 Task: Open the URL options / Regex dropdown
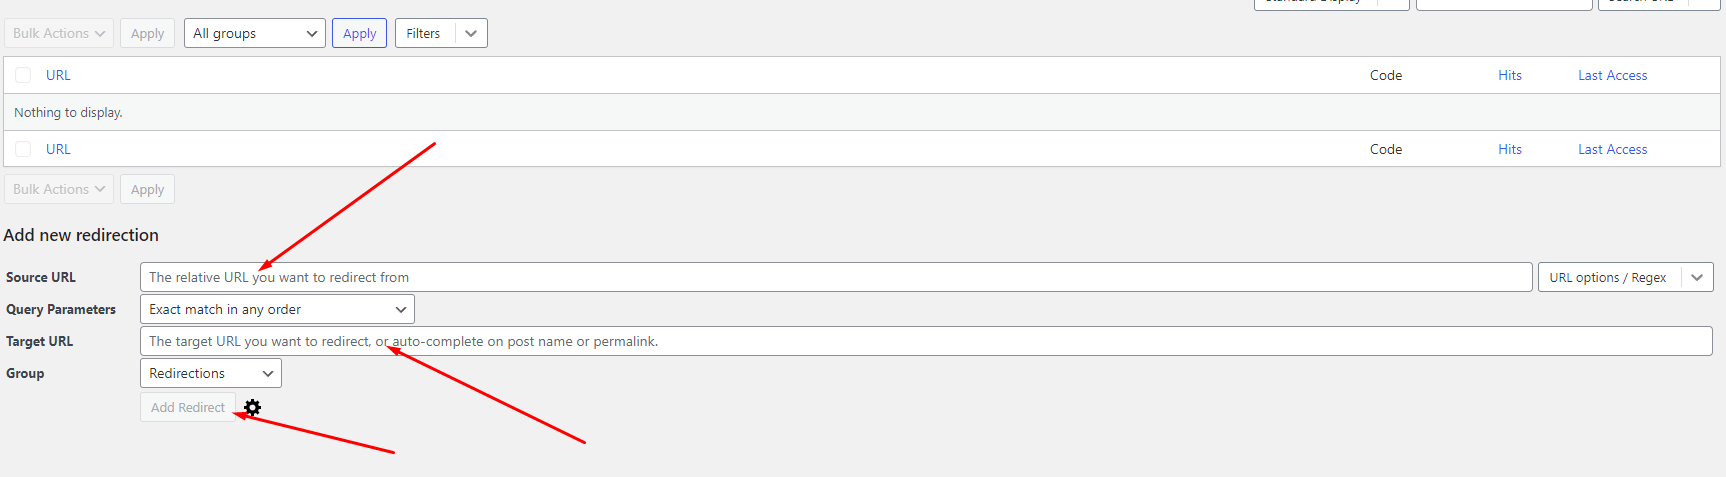1624,277
